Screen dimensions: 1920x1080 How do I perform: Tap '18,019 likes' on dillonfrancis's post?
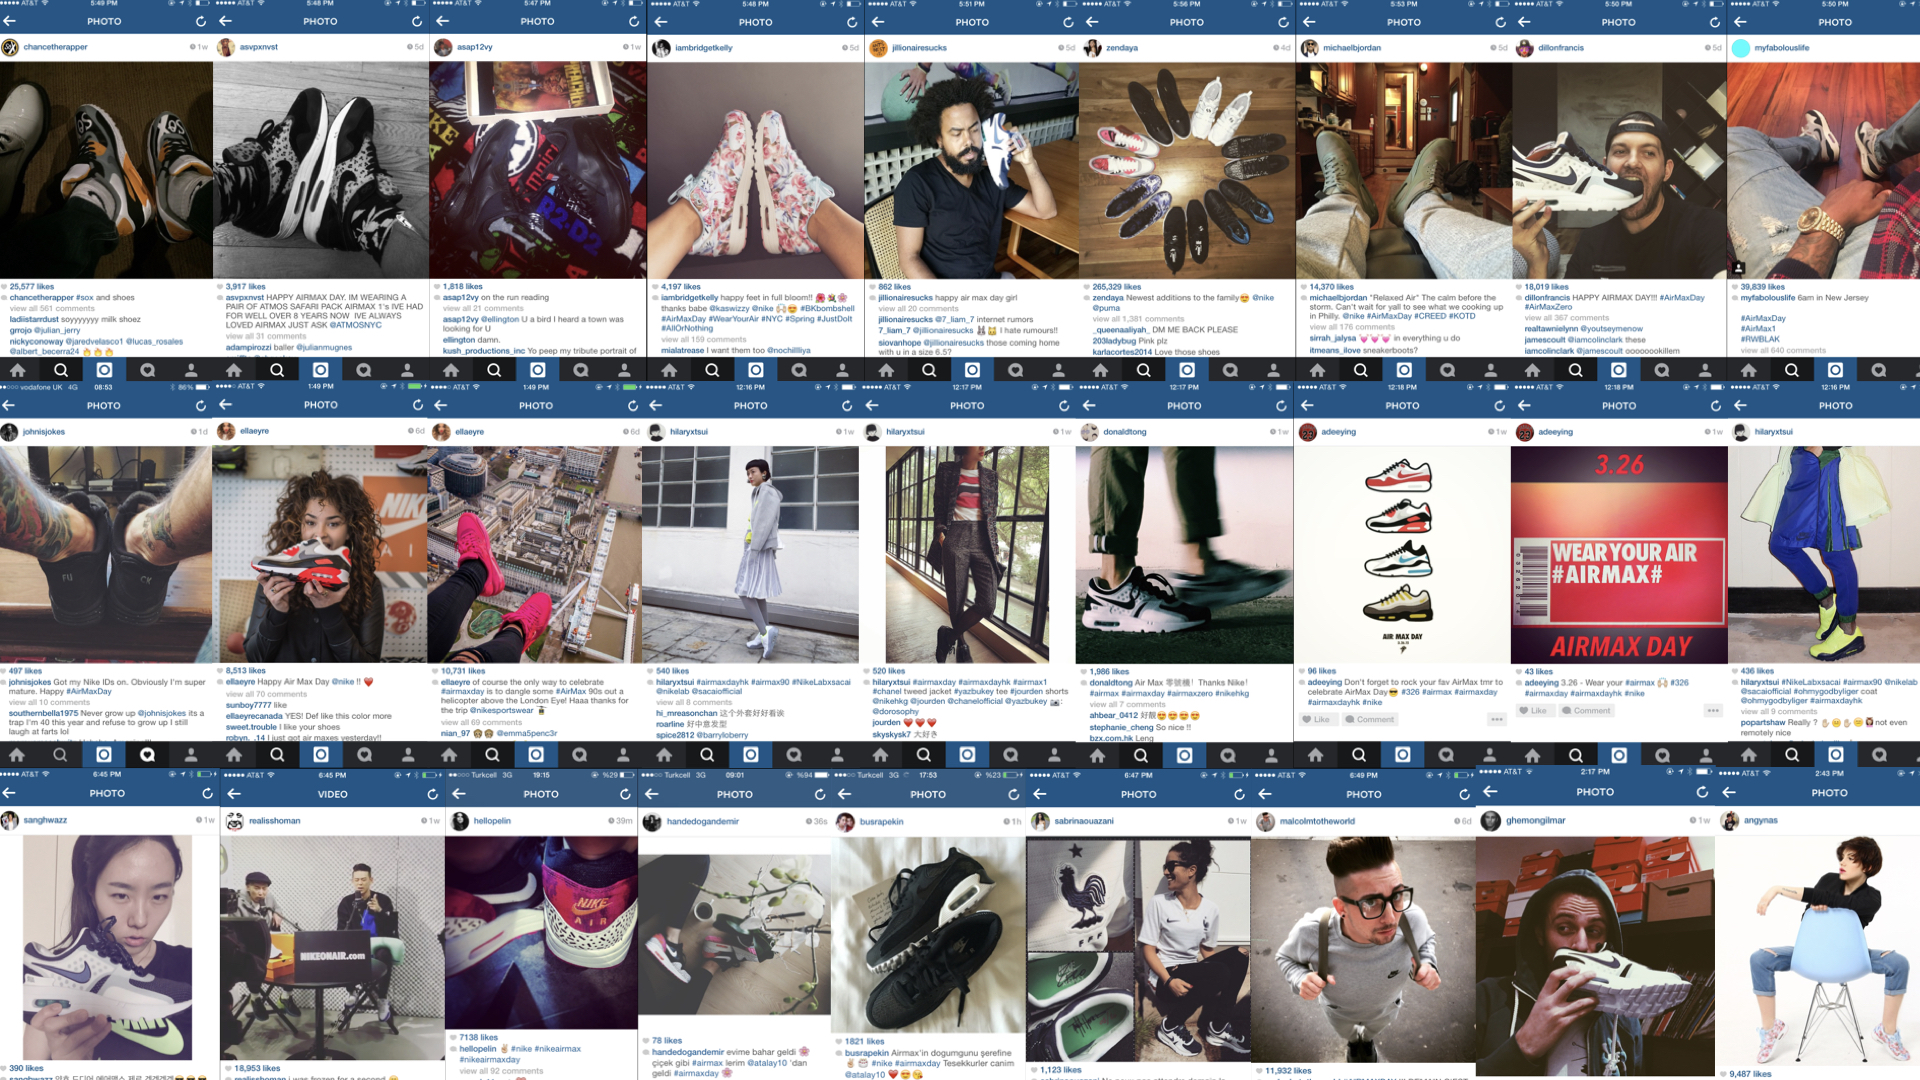[x=1547, y=286]
